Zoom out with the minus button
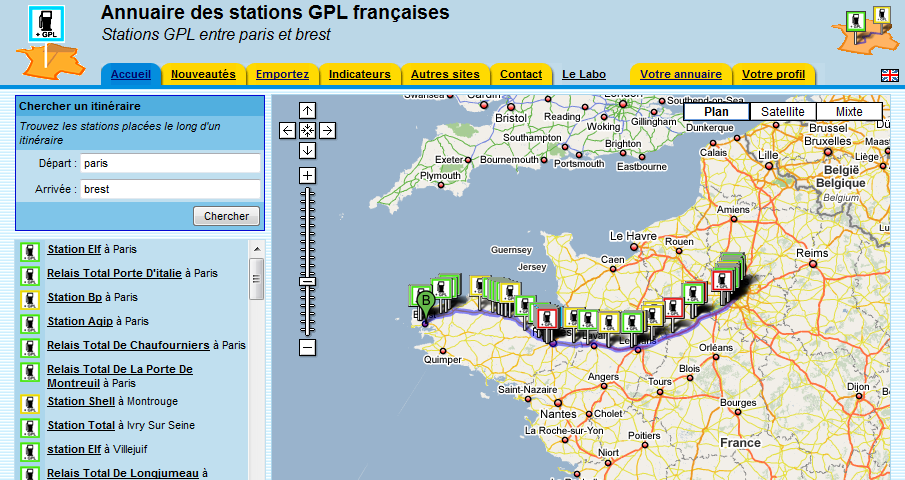 point(307,347)
